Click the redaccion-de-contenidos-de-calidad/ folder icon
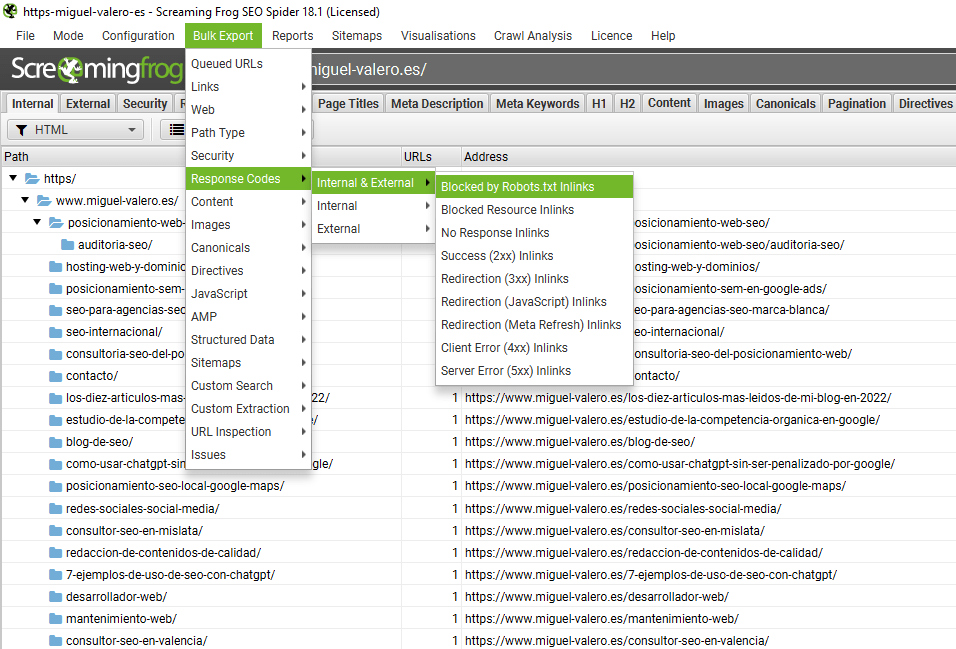Screen dimensions: 956x649 pos(55,553)
